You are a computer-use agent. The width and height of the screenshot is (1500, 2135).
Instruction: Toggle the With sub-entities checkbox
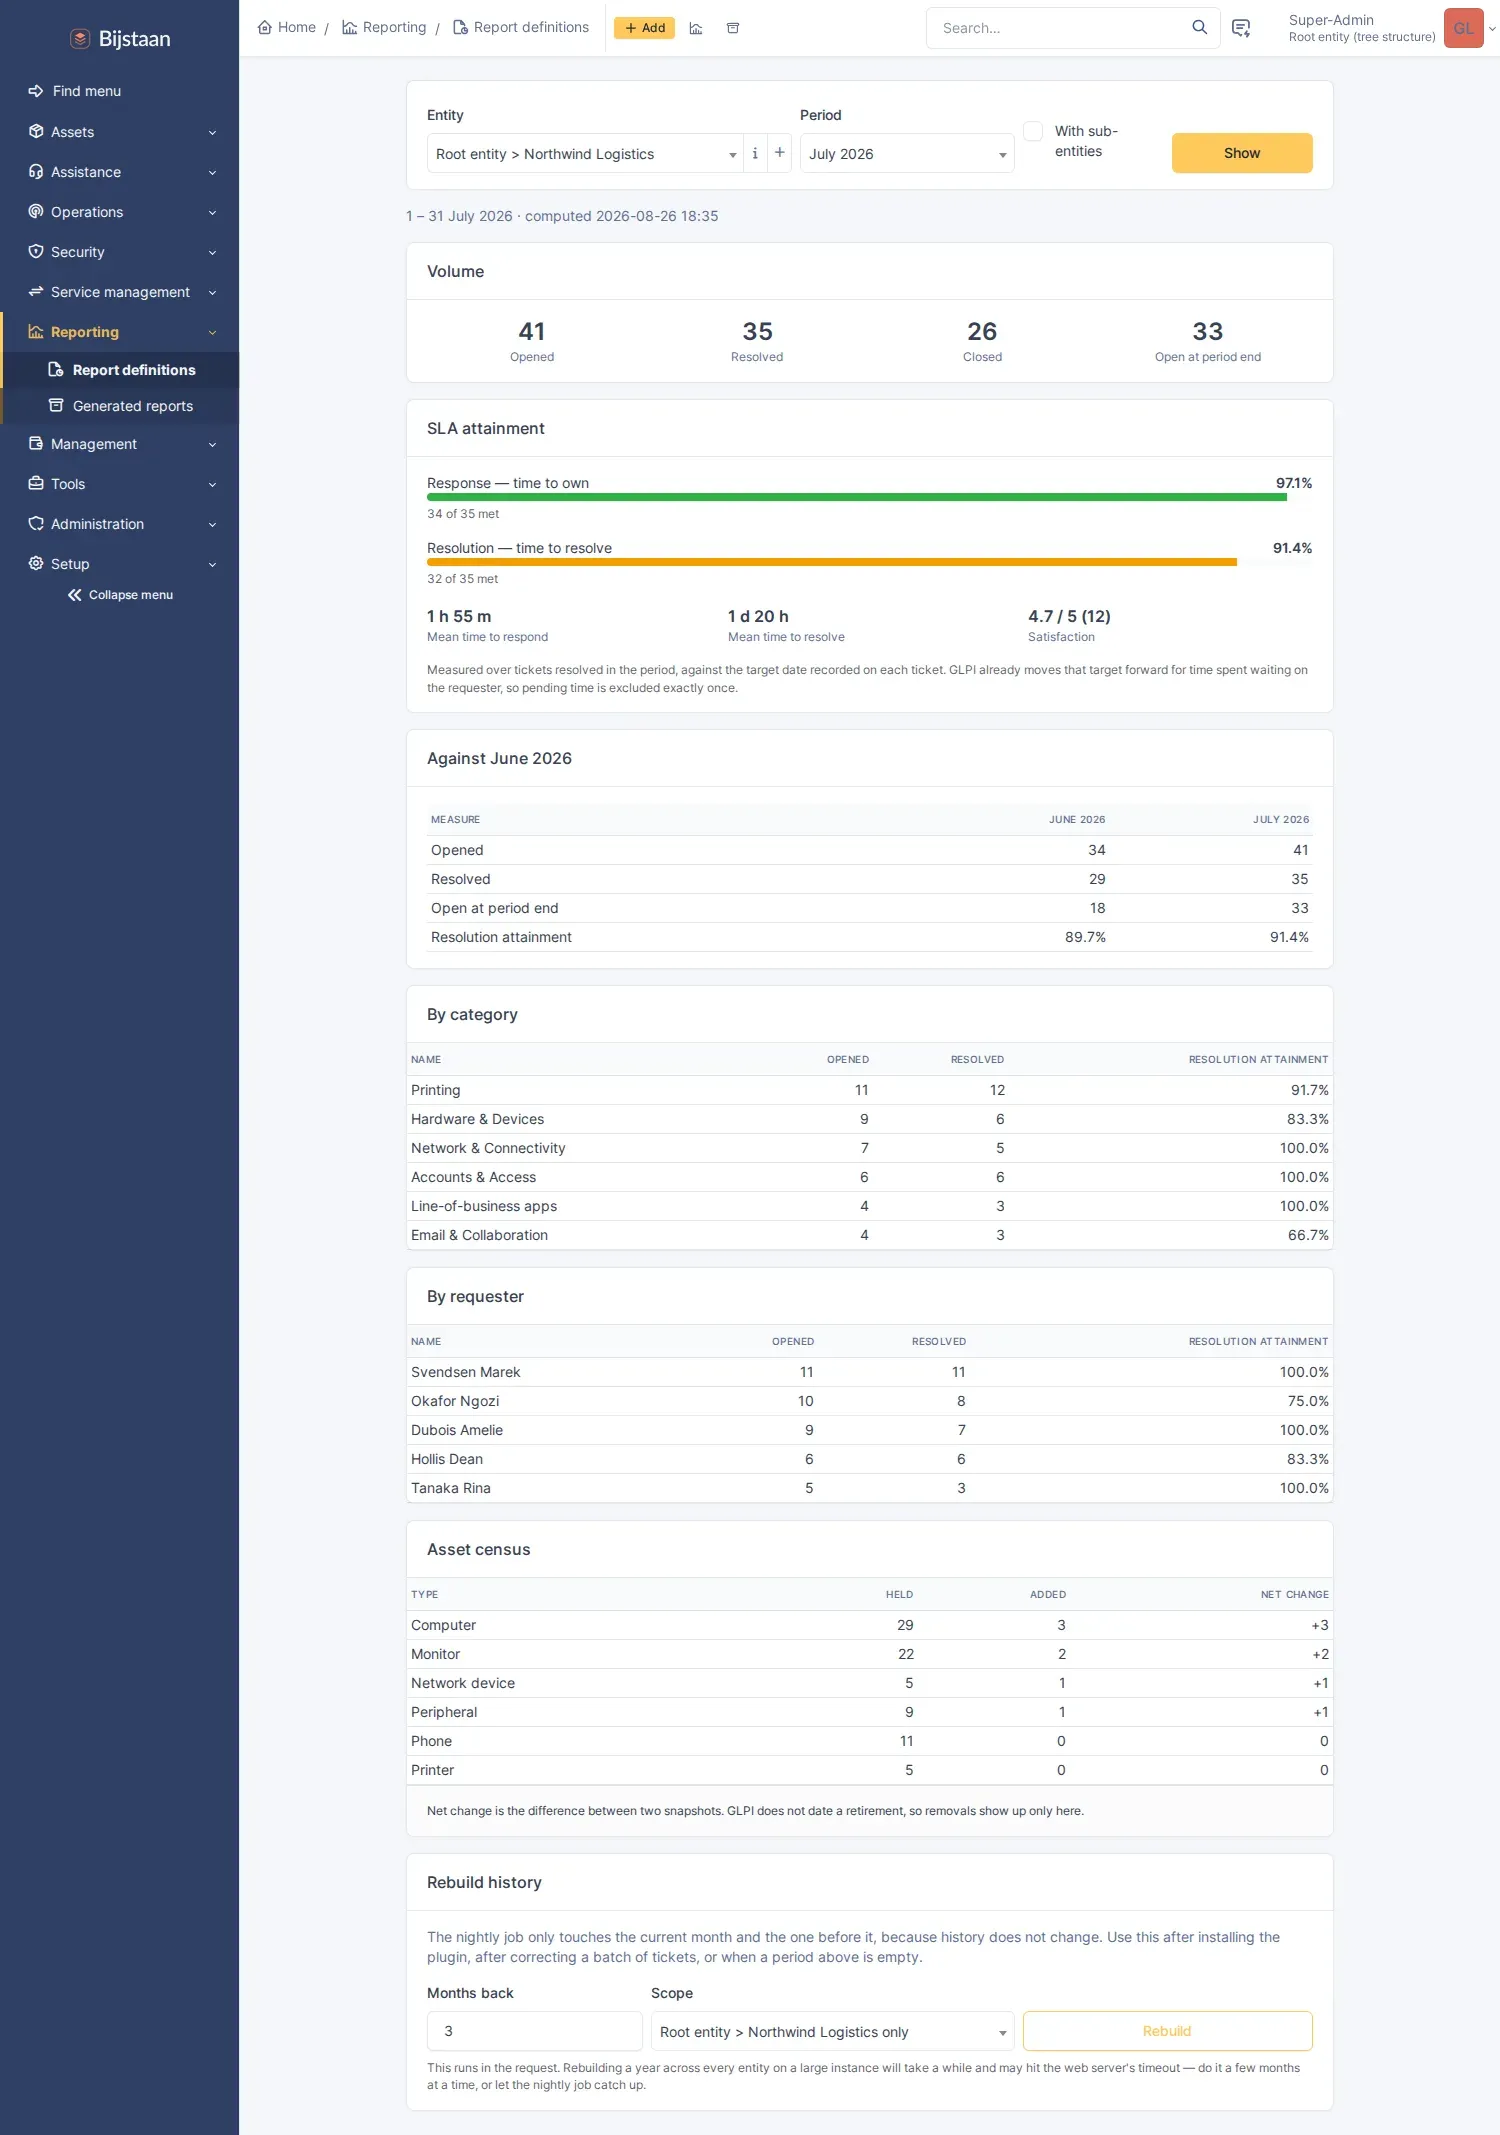[x=1033, y=131]
